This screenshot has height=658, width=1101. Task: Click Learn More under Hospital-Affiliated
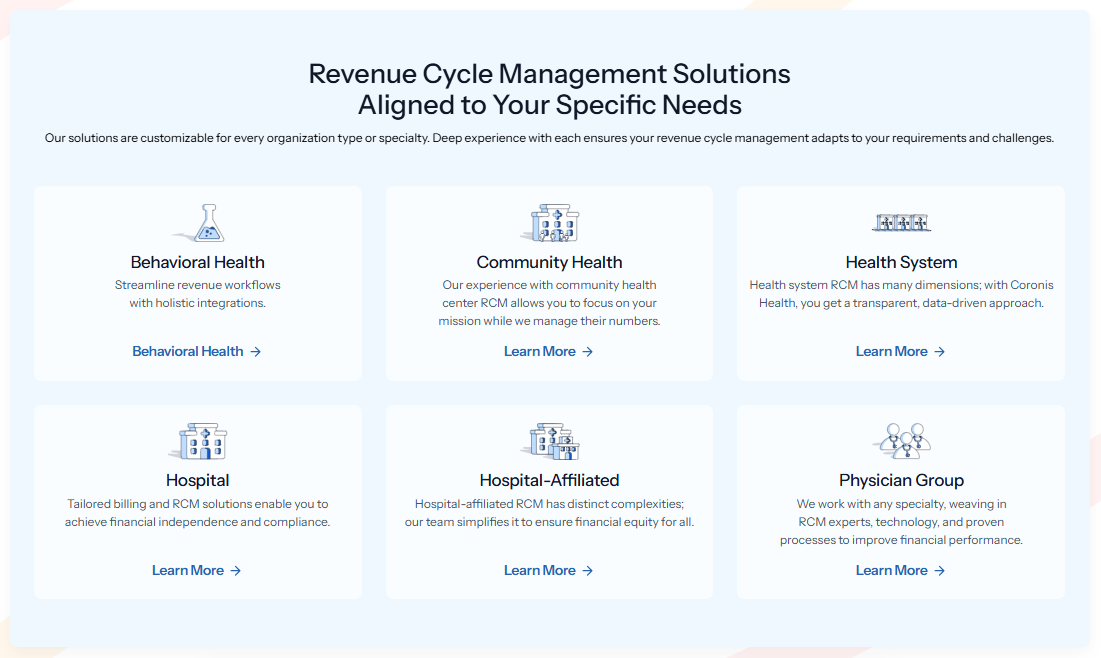point(549,570)
